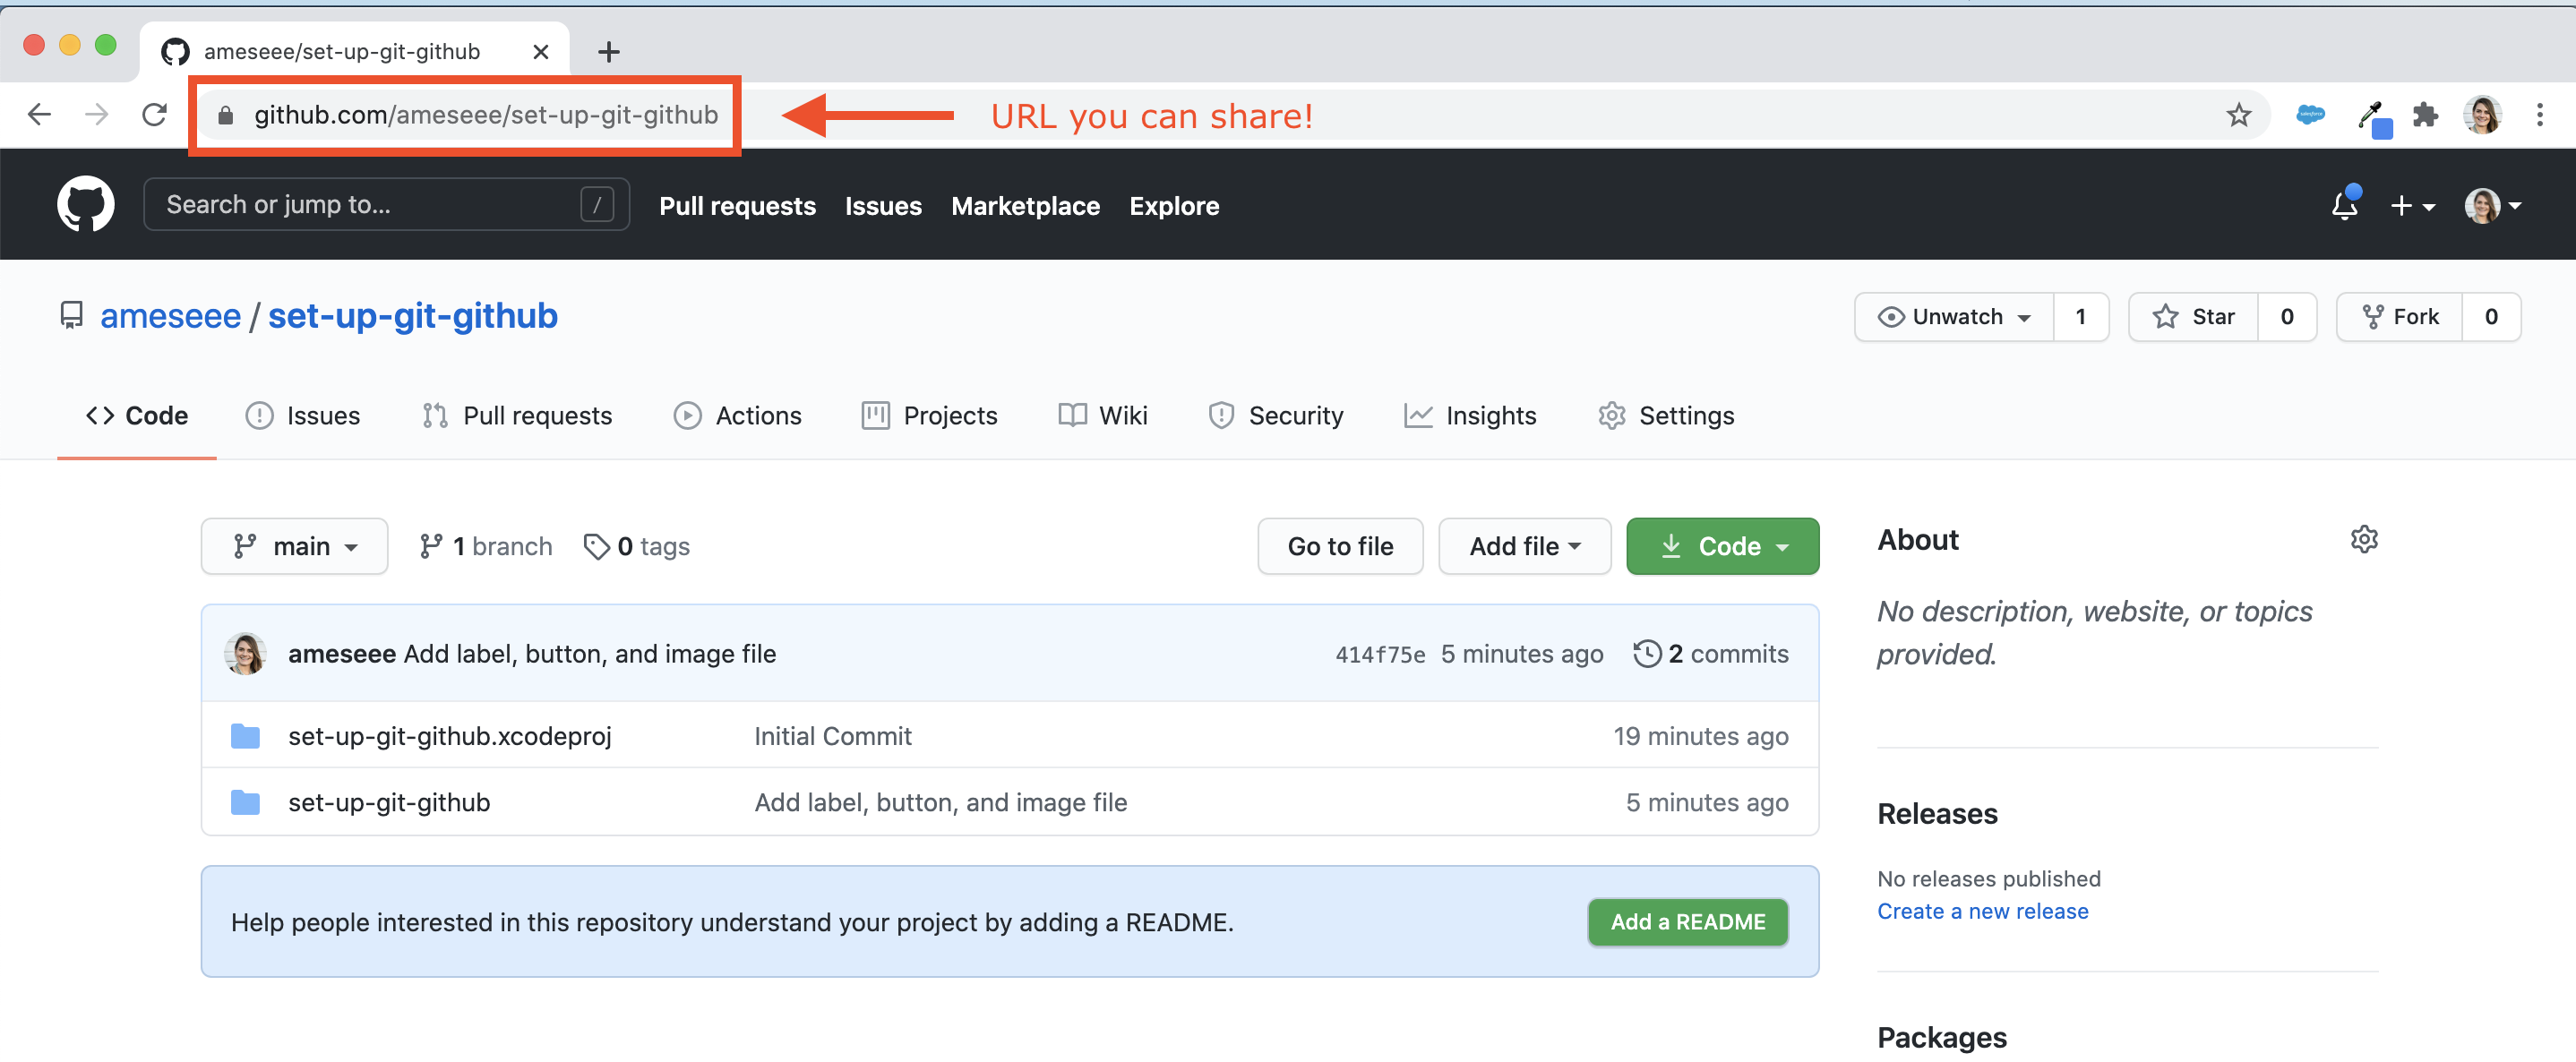This screenshot has width=2576, height=1062.
Task: View the 1 branch list
Action: pos(486,546)
